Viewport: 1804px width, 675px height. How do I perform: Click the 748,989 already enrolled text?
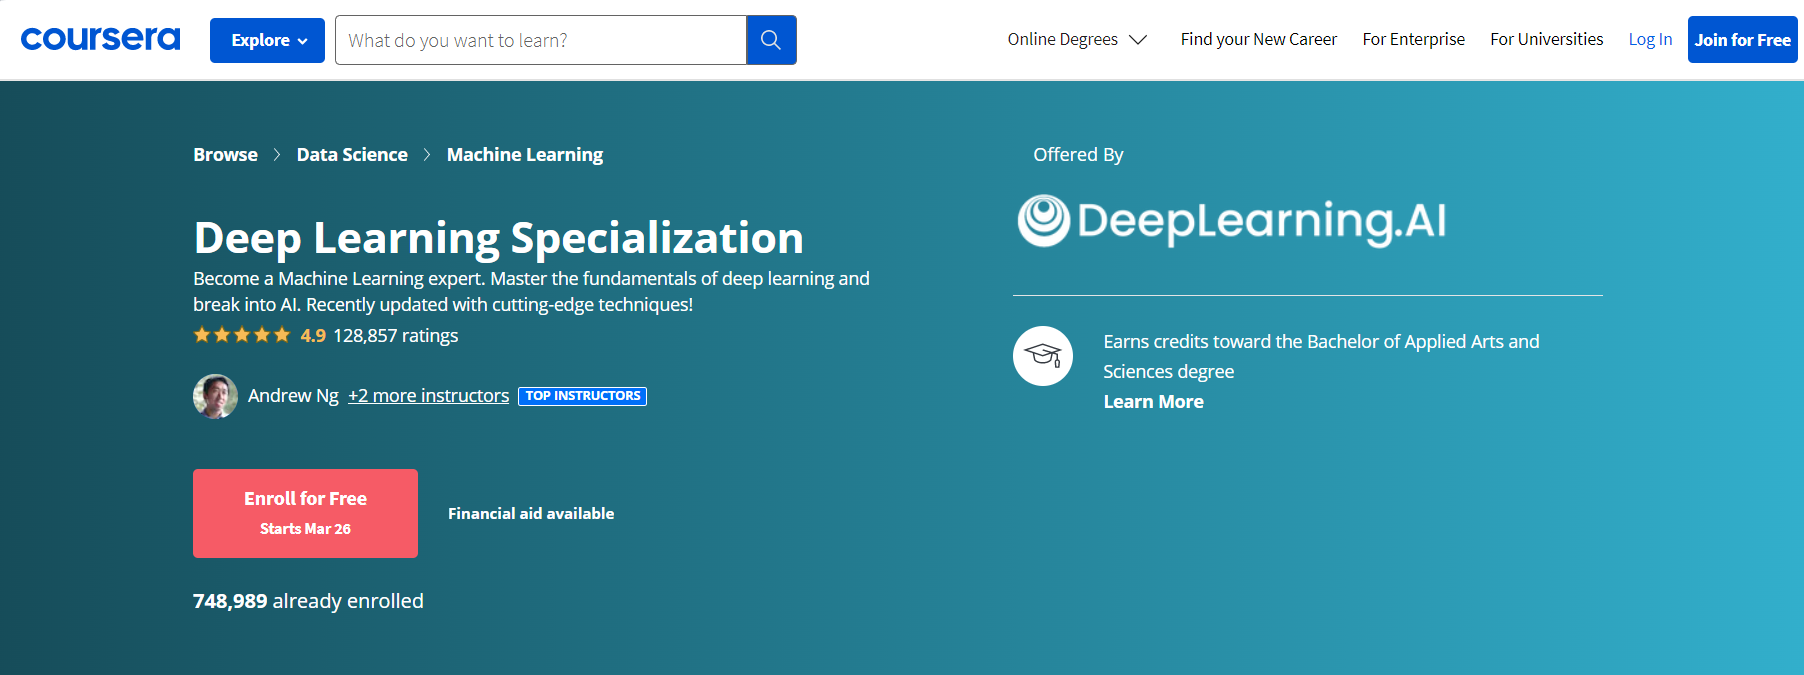click(x=308, y=601)
